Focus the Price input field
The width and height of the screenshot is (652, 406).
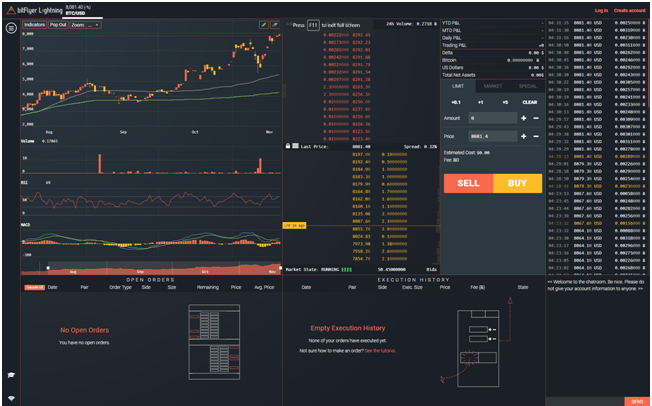[493, 136]
